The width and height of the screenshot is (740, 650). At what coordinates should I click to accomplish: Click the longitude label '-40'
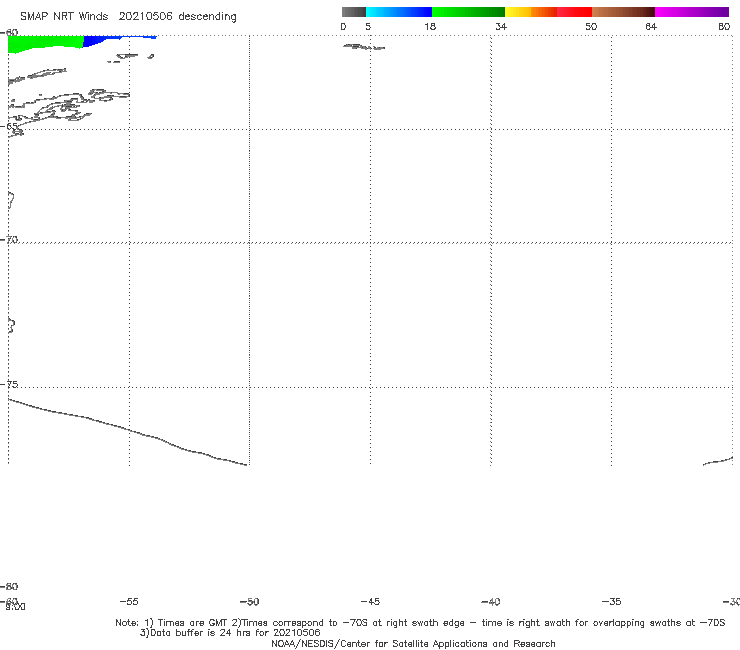coord(490,601)
